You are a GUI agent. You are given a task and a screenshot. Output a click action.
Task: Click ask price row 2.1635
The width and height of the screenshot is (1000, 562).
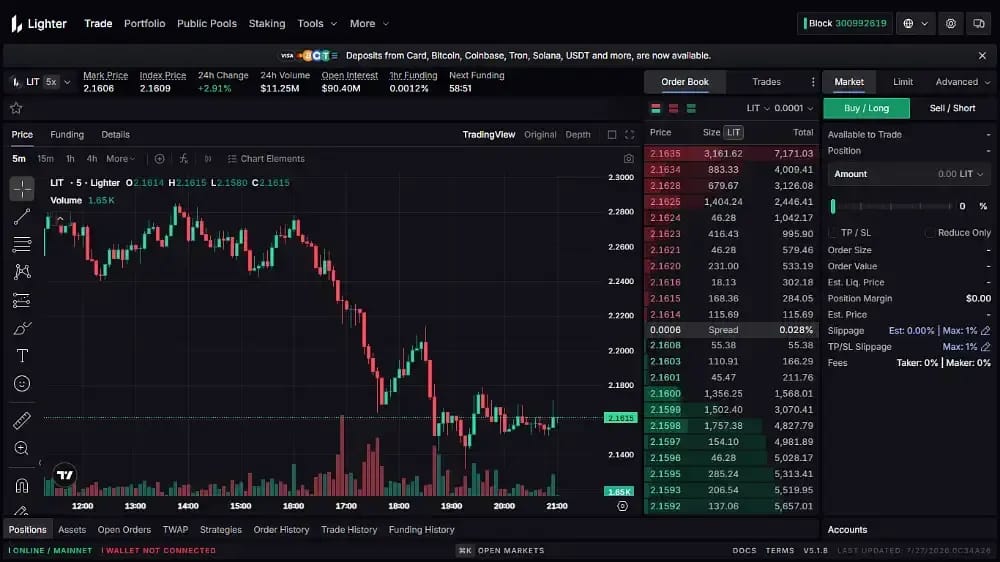pyautogui.click(x=731, y=154)
